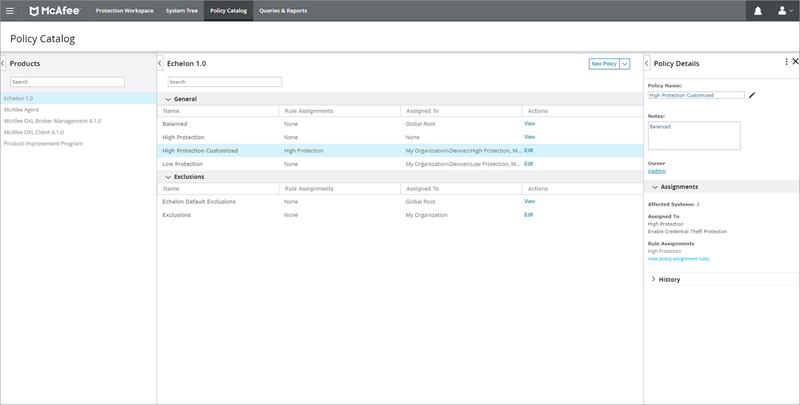The image size is (800, 405).
Task: Edit the Low Protection policy
Action: point(529,164)
